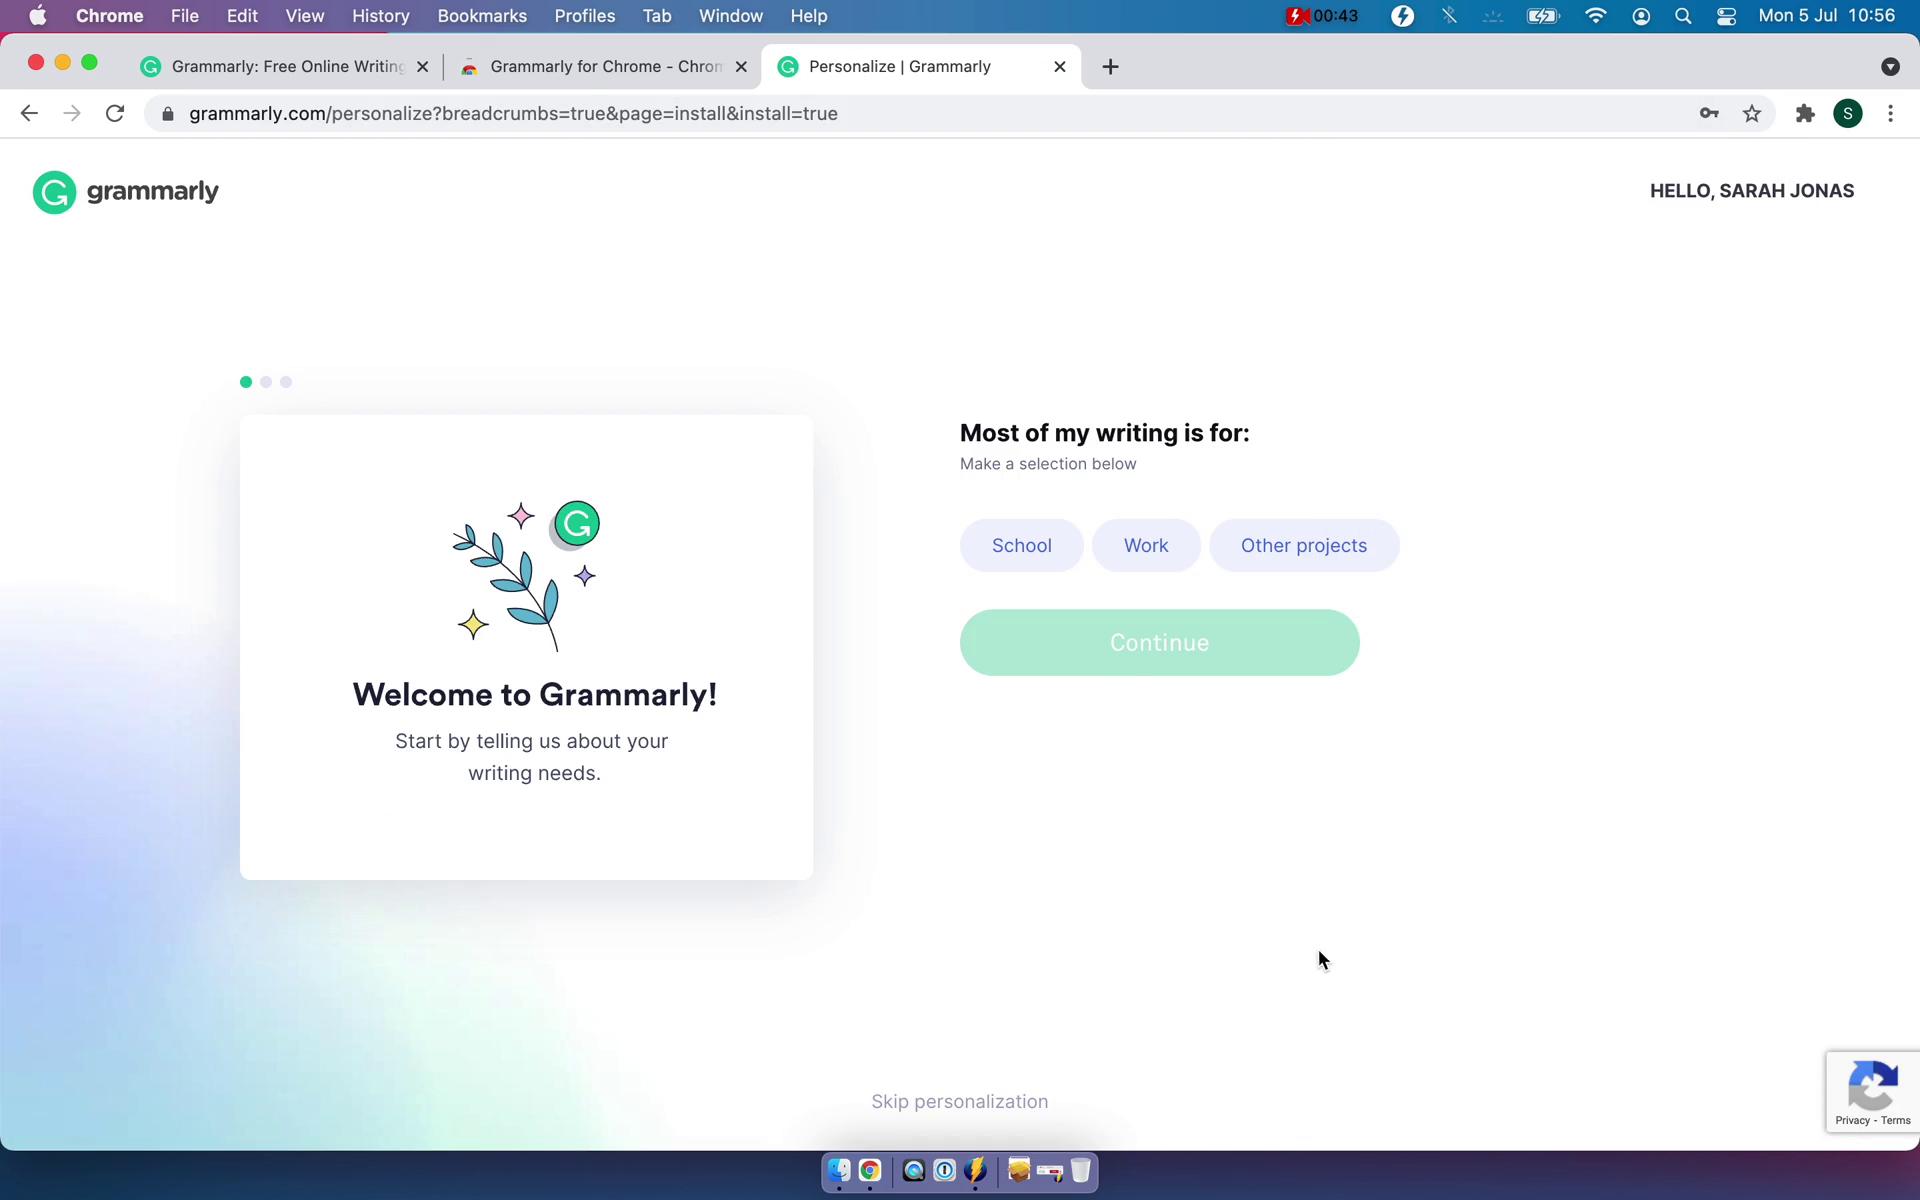Viewport: 1920px width, 1200px height.
Task: Click the reCAPTCHA Terms link
Action: 1895,1120
